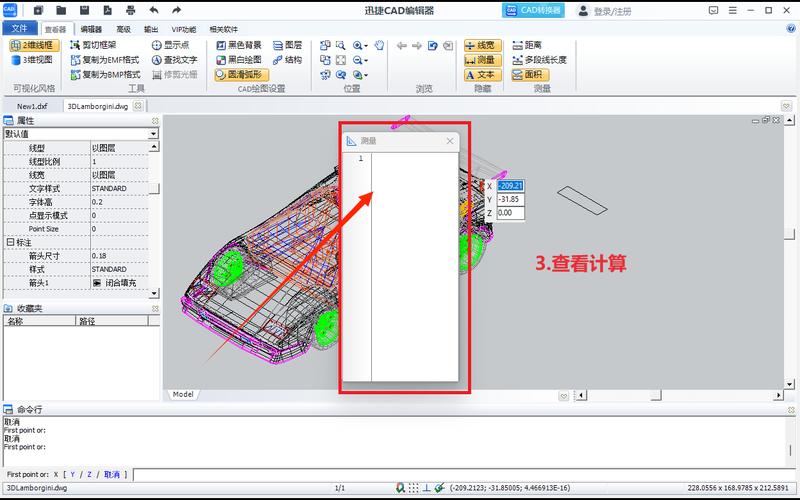Image resolution: width=800 pixels, height=500 pixels.
Task: Open the zoom scale globe dropdown
Action: pyautogui.click(x=366, y=75)
